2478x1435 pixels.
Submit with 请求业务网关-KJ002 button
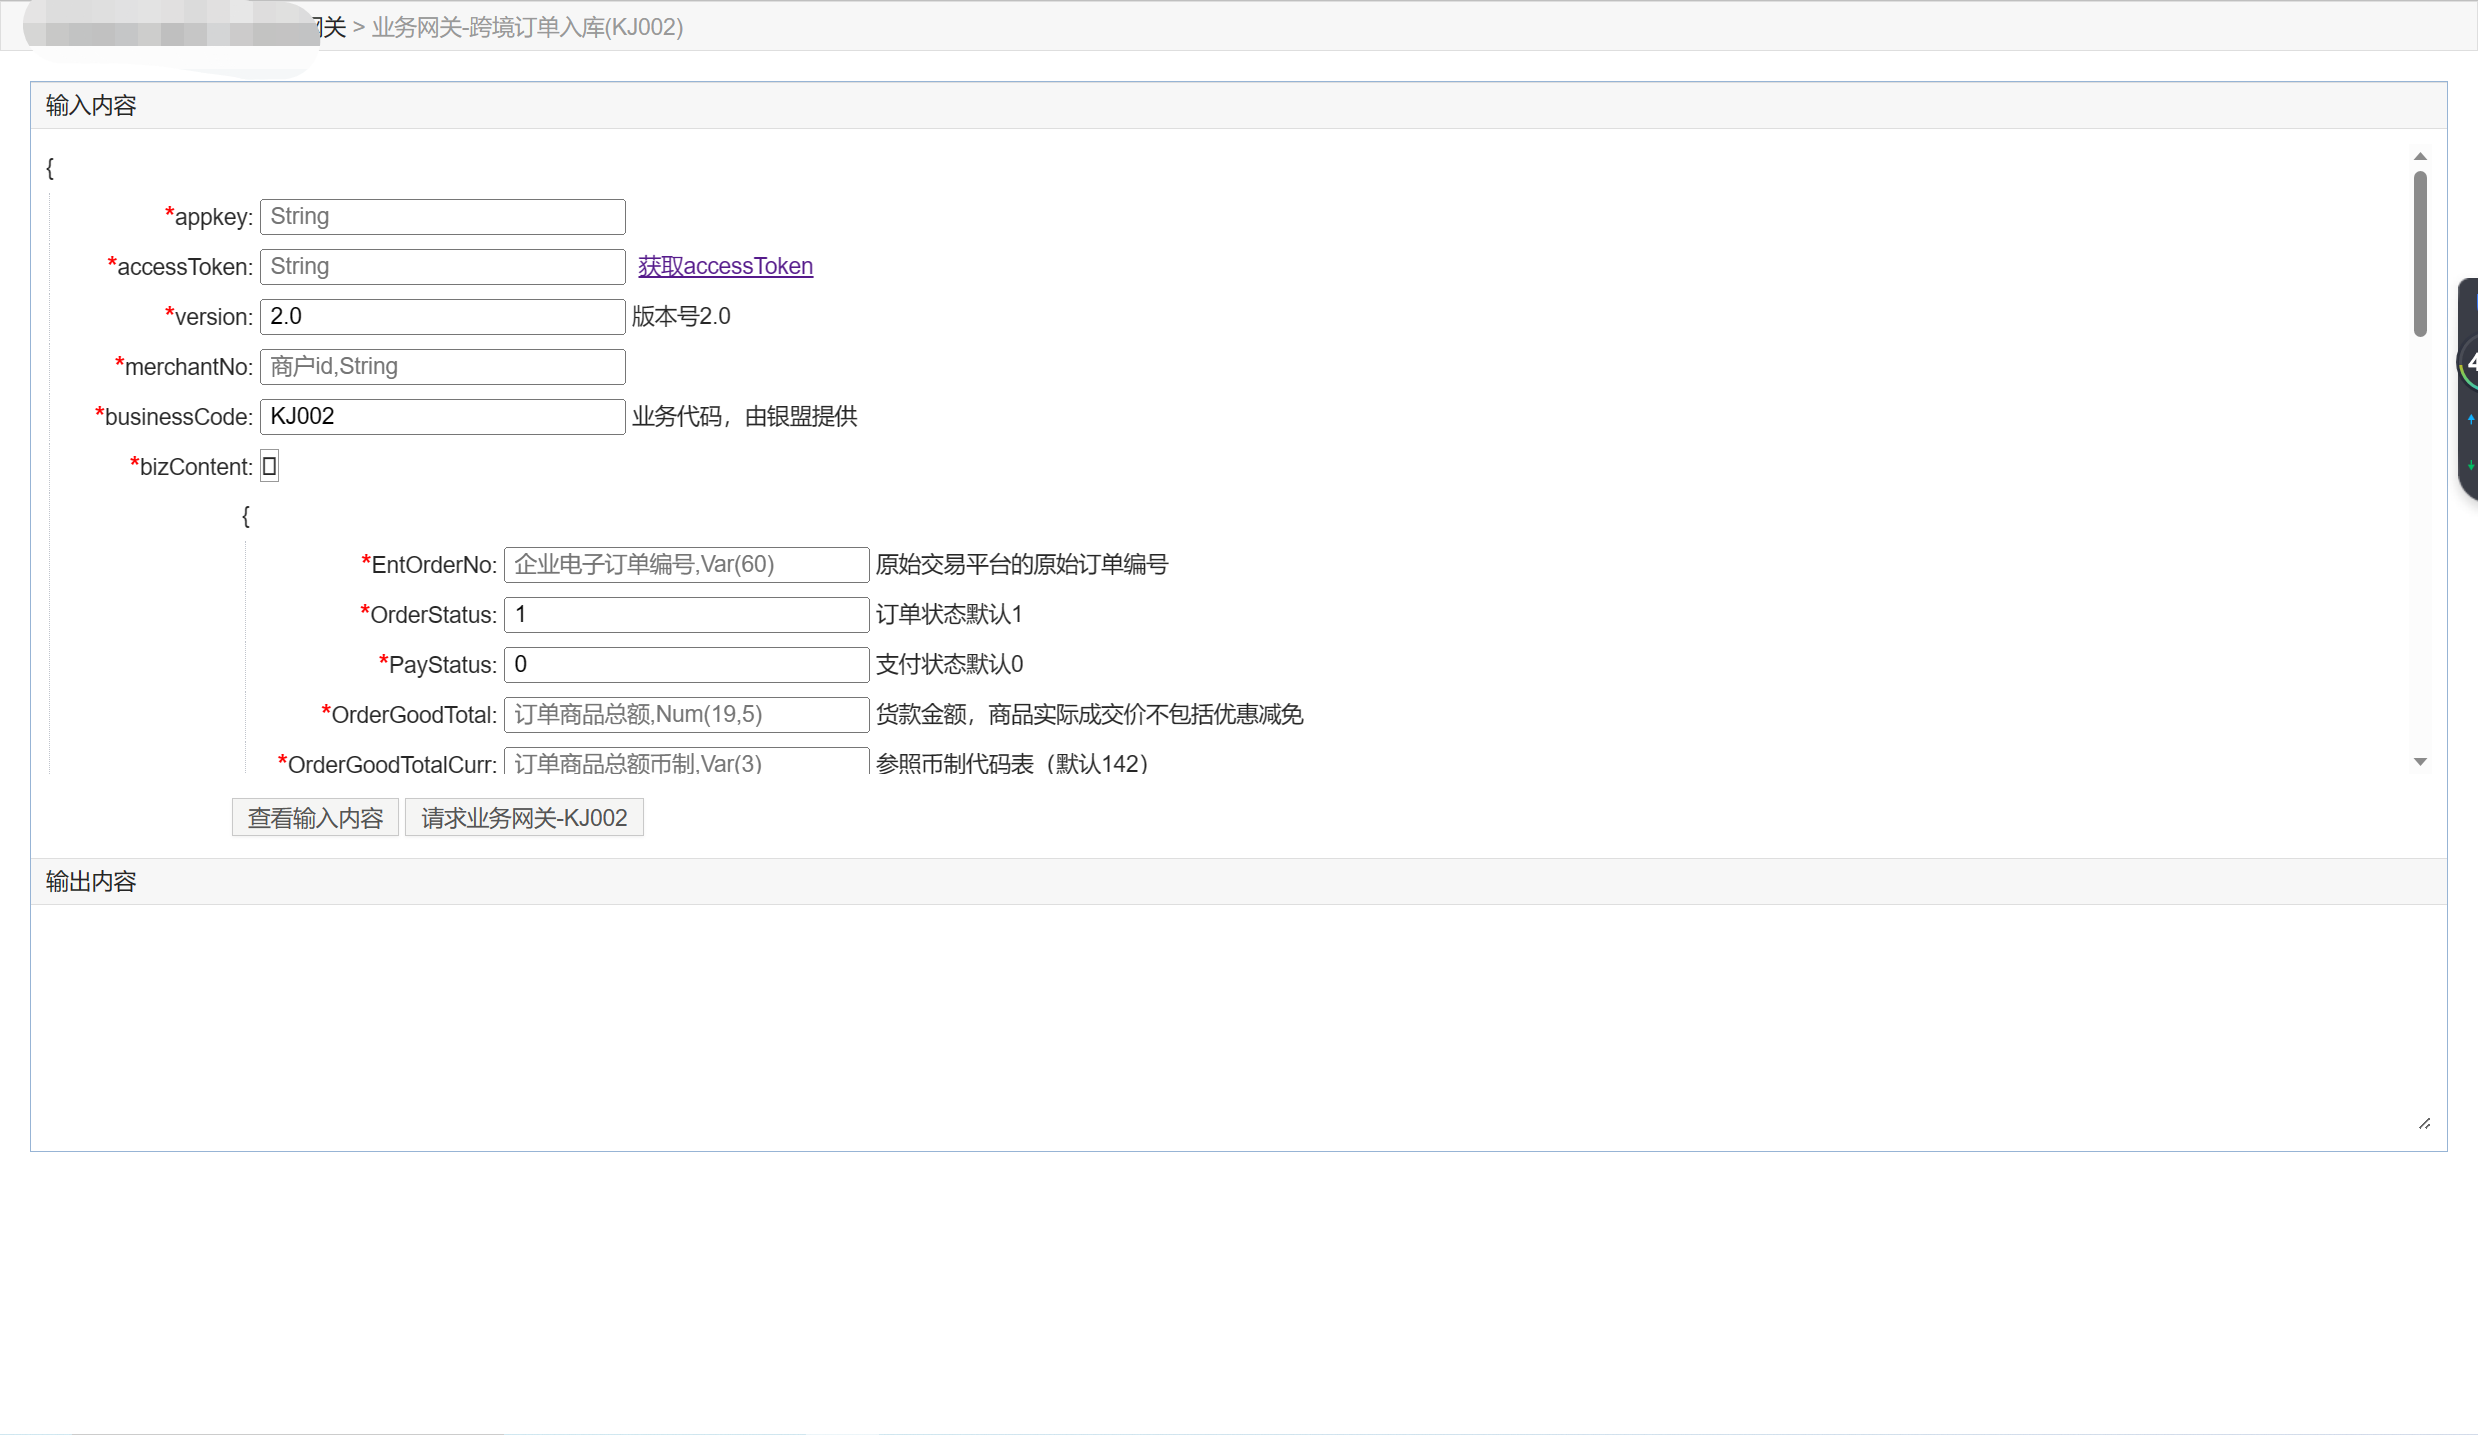[x=524, y=818]
